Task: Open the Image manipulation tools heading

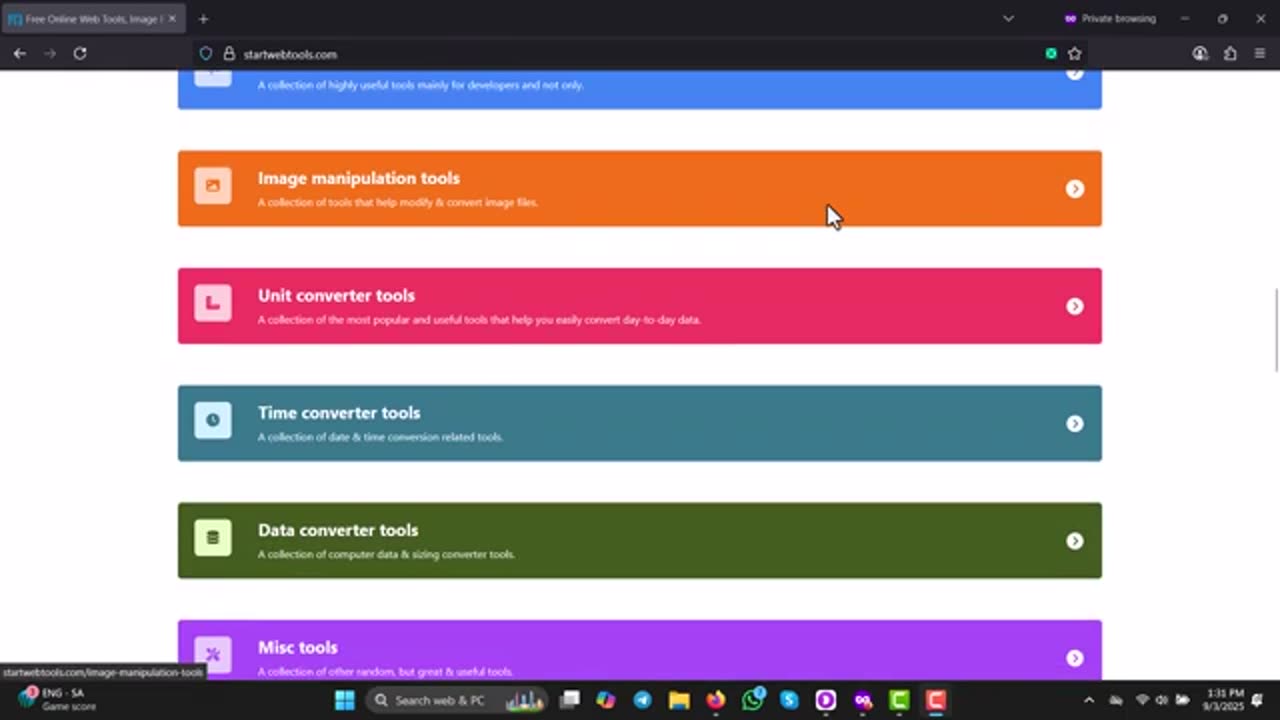Action: [x=359, y=178]
